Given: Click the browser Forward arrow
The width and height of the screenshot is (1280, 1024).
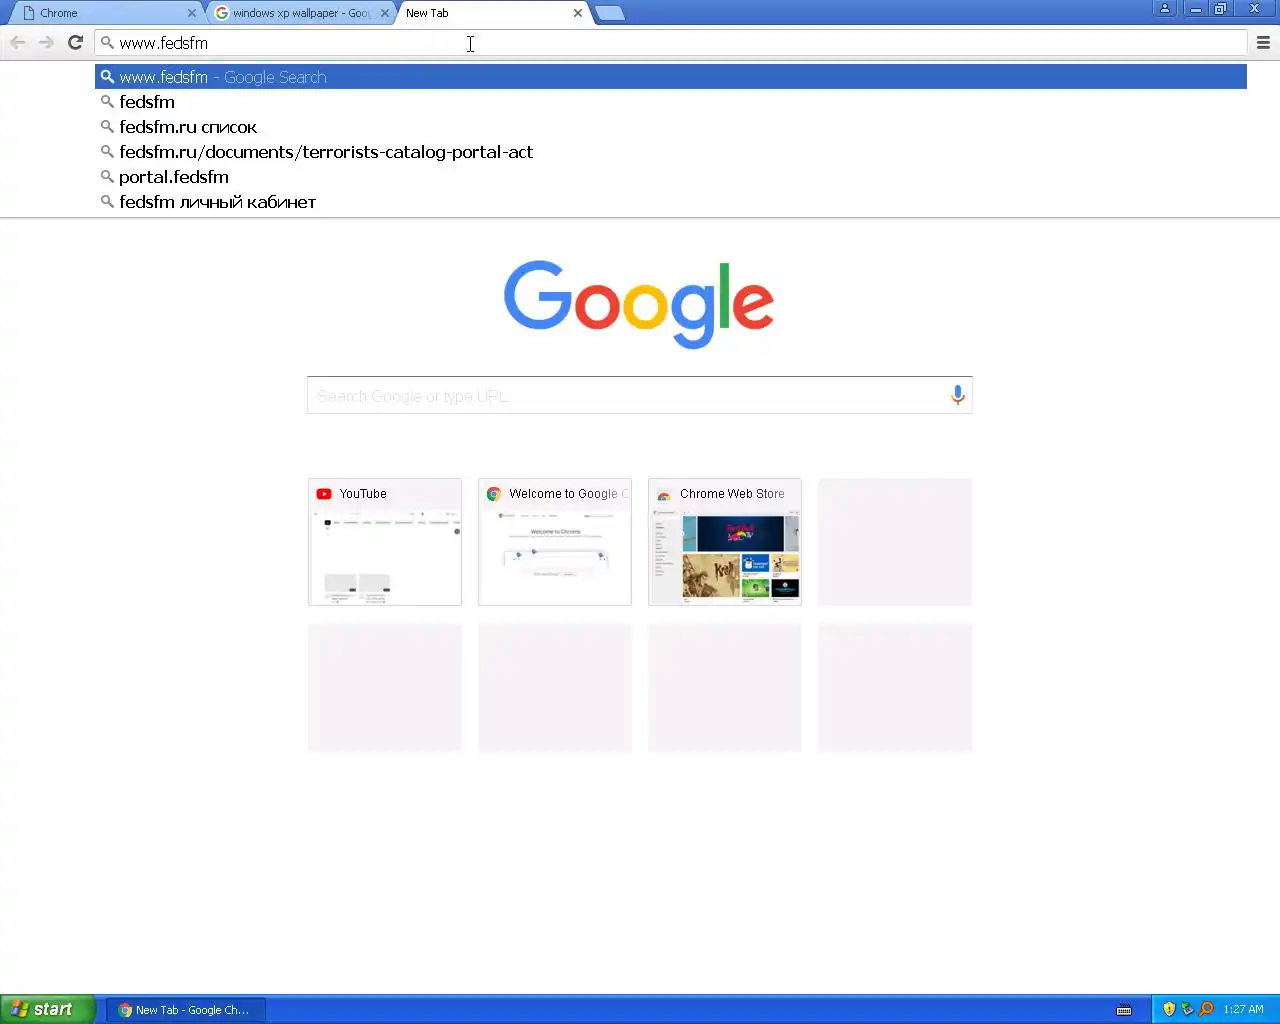Looking at the screenshot, I should pyautogui.click(x=46, y=42).
